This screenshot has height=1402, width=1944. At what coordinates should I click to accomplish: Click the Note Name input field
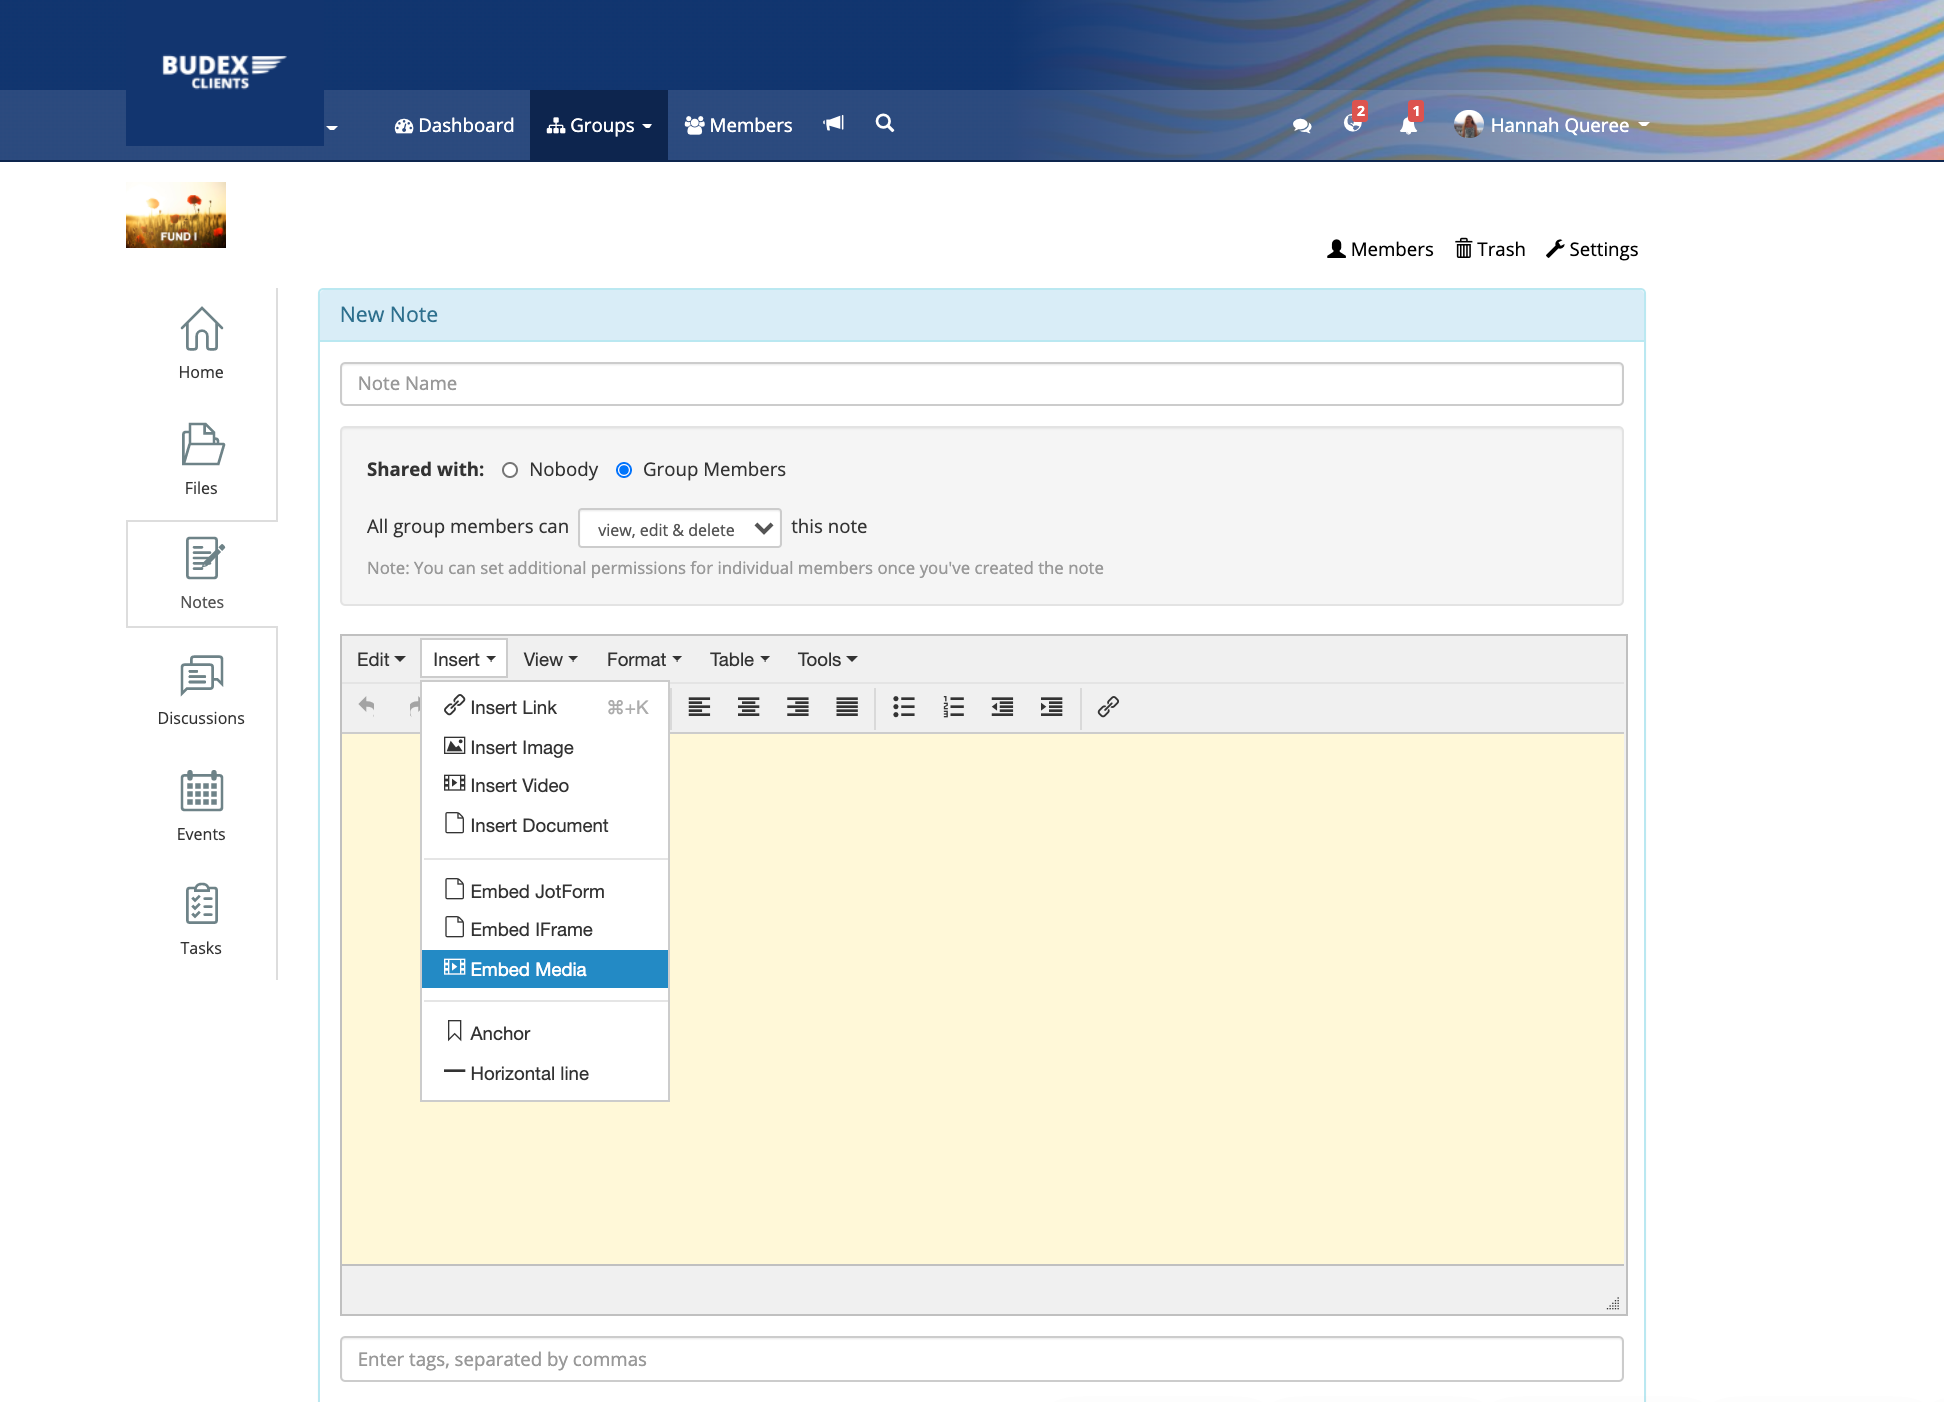click(x=981, y=384)
